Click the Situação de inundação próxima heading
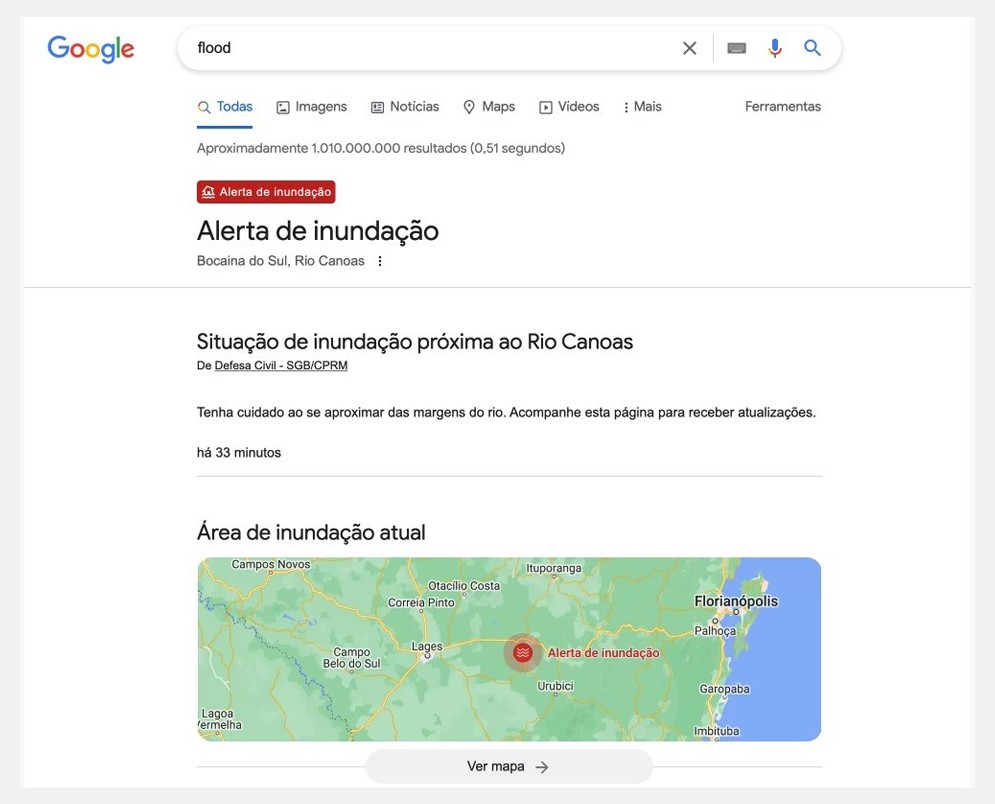The image size is (995, 804). tap(415, 341)
